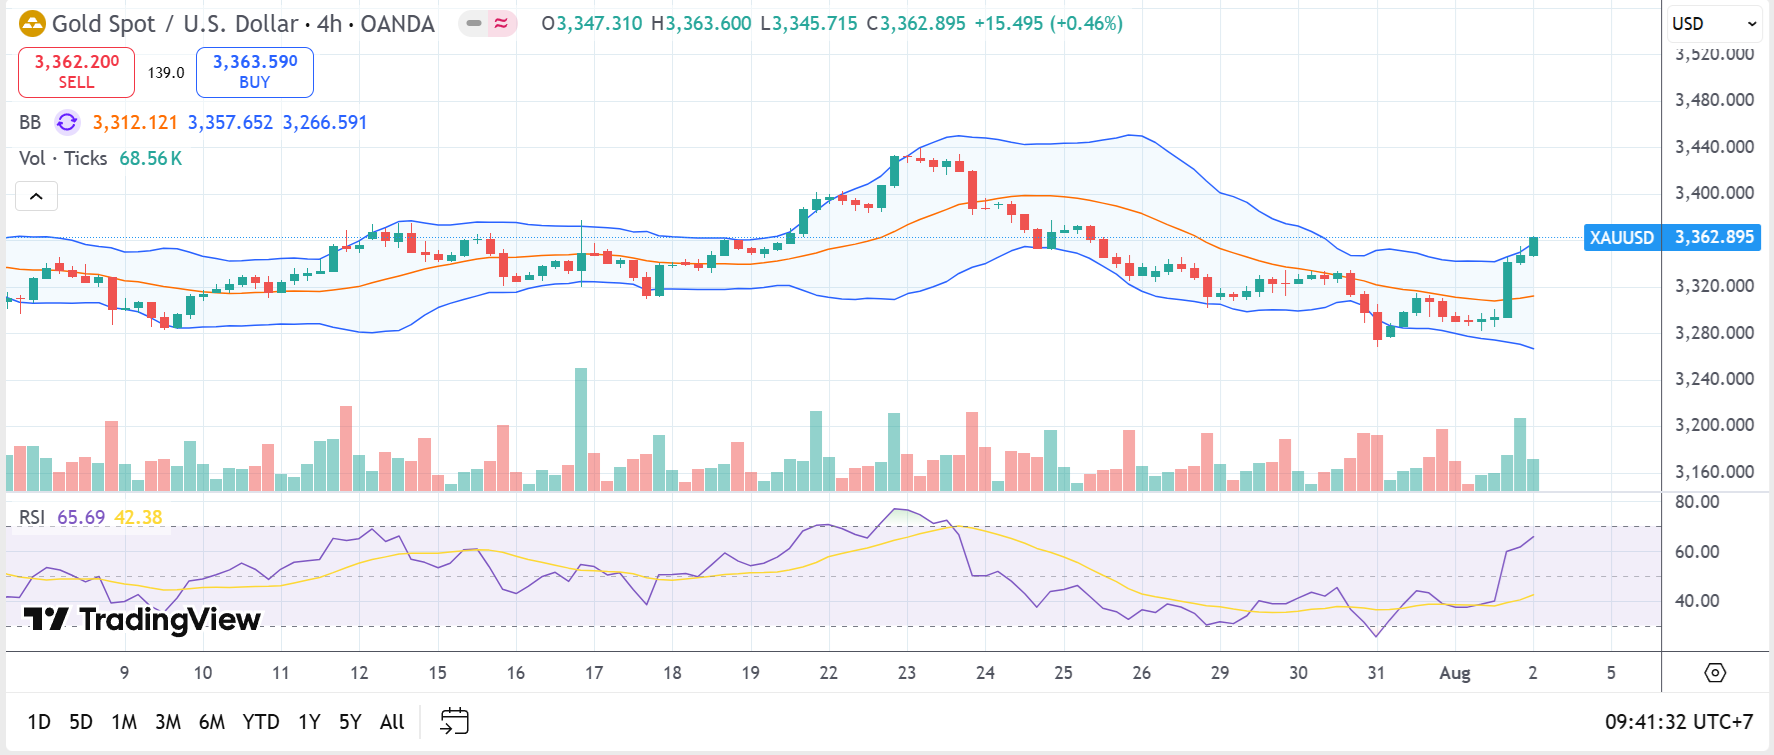
Task: Select the All time range
Action: click(392, 722)
